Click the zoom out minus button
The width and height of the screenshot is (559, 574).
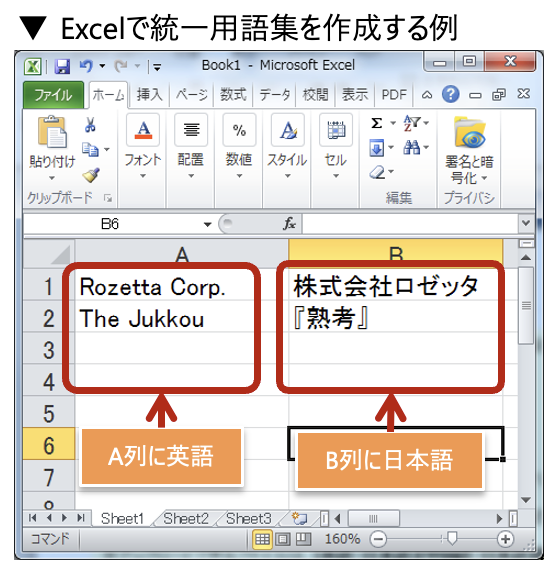point(378,539)
